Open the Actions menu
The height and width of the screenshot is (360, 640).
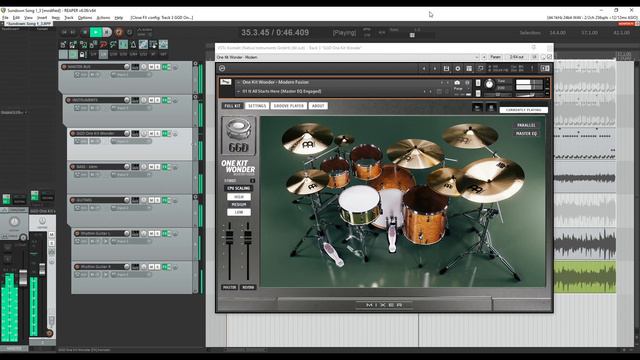[103, 18]
